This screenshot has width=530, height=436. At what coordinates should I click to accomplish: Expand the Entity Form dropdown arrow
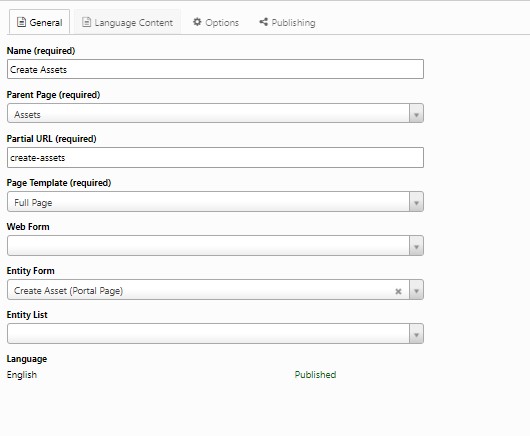click(x=416, y=290)
